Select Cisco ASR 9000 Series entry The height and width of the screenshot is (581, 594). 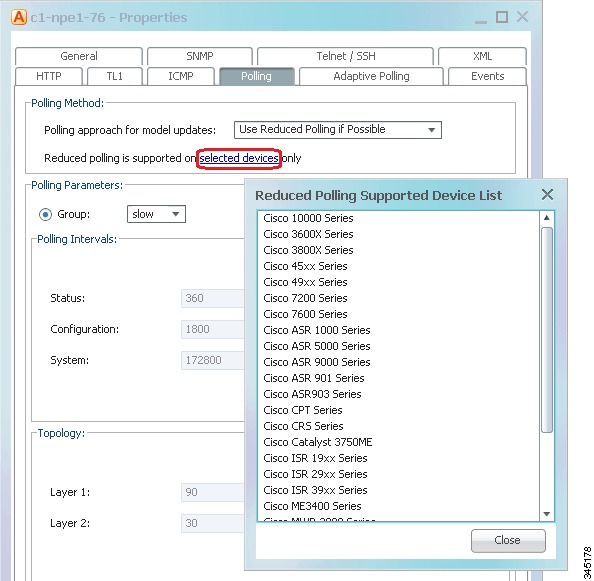coord(399,362)
